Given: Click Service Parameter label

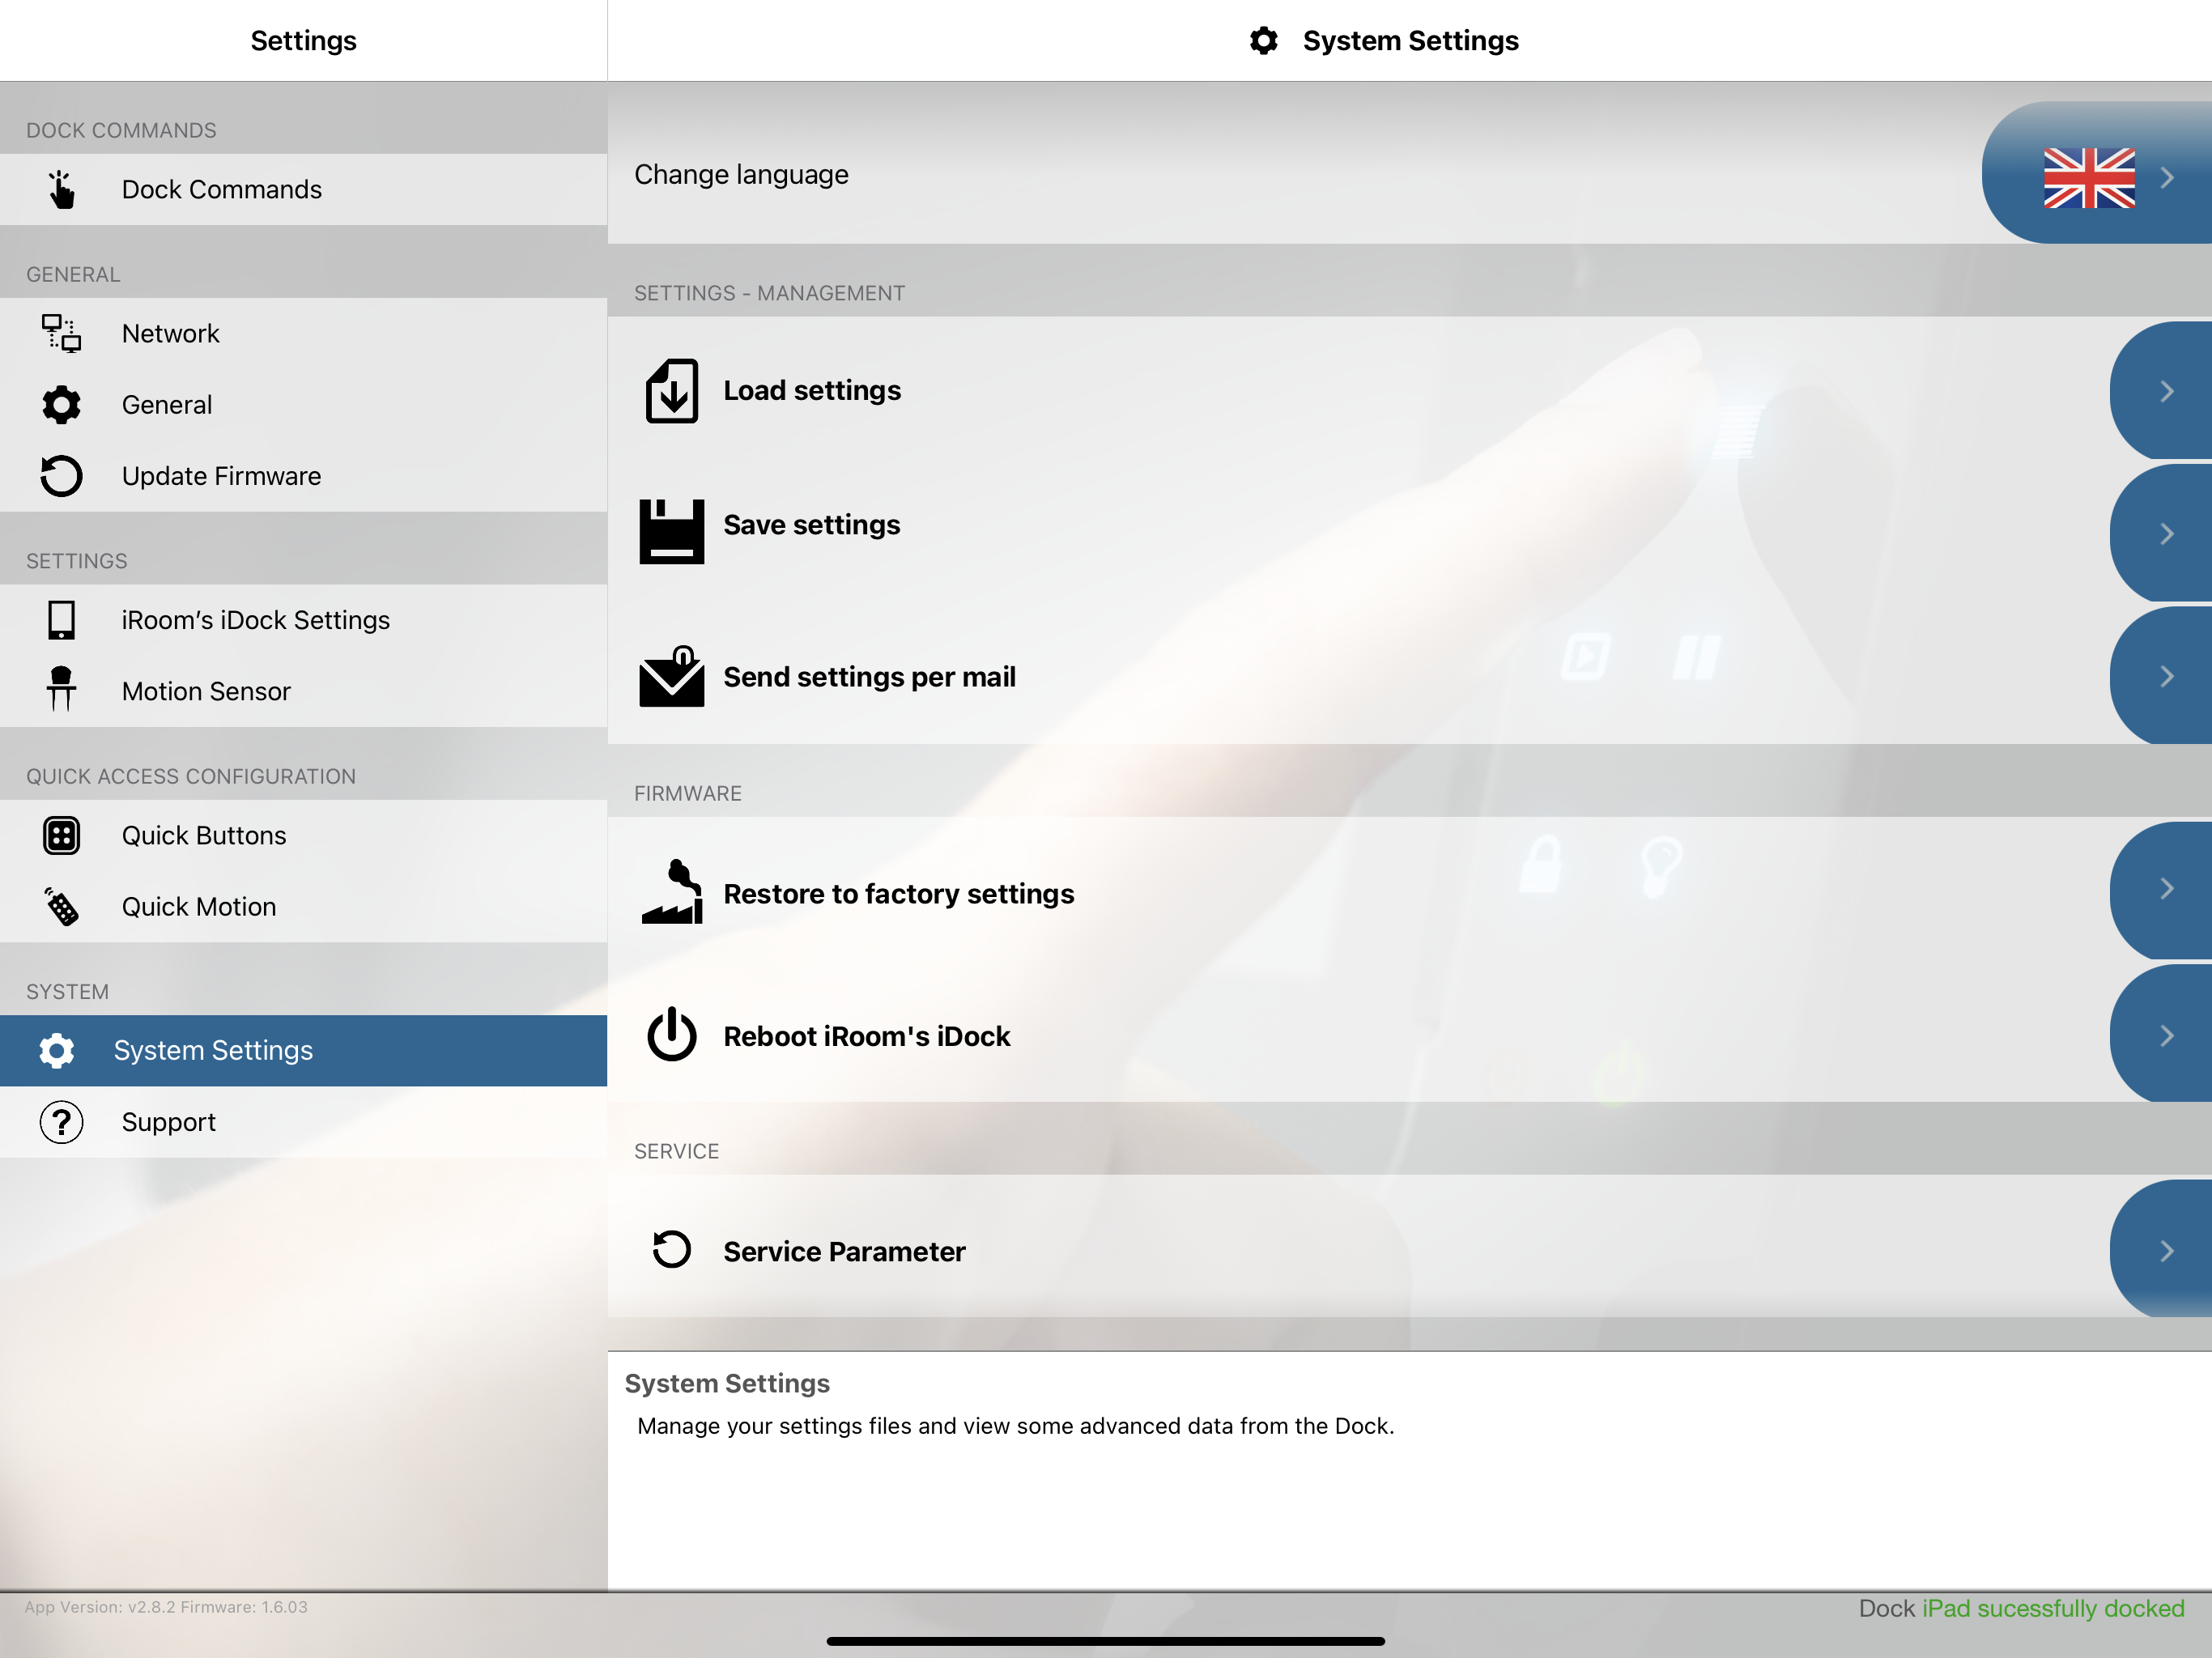Looking at the screenshot, I should [x=844, y=1251].
